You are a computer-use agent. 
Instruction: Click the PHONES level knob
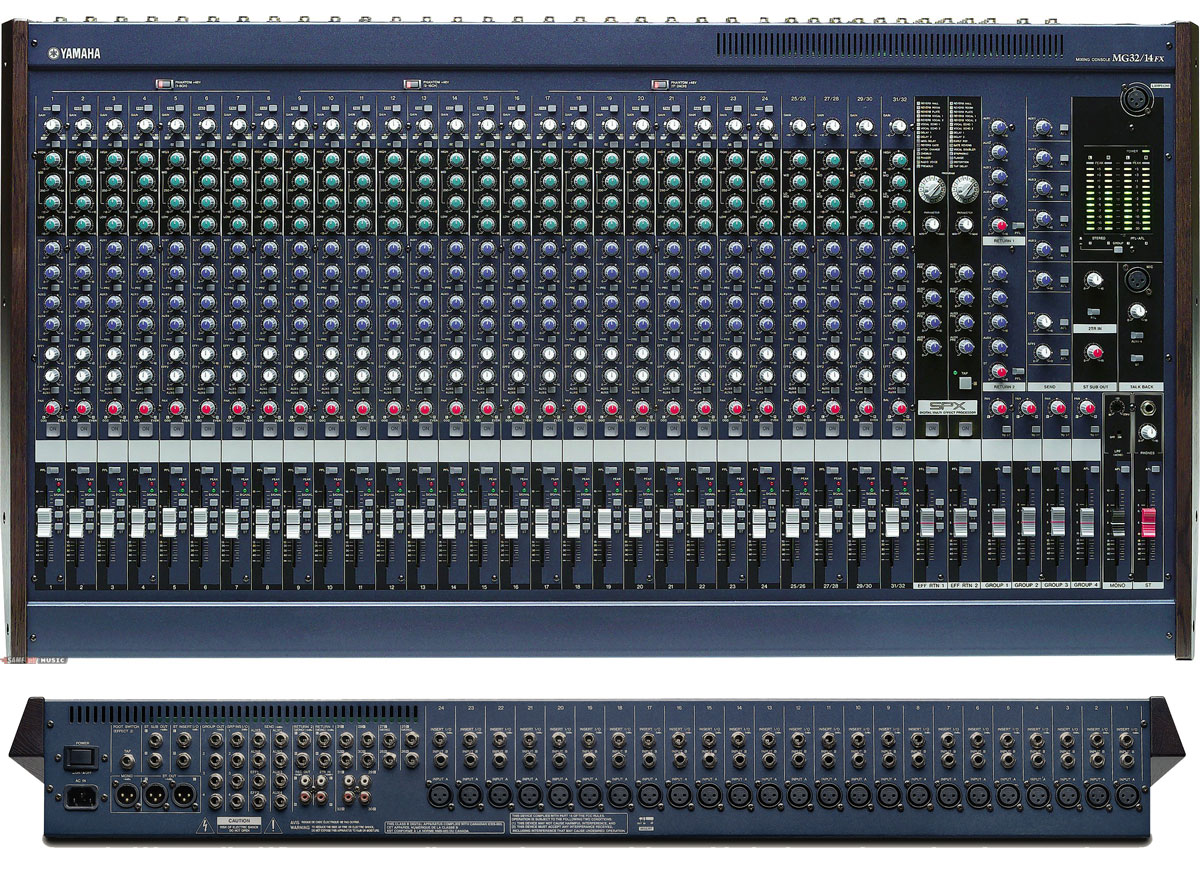1149,432
